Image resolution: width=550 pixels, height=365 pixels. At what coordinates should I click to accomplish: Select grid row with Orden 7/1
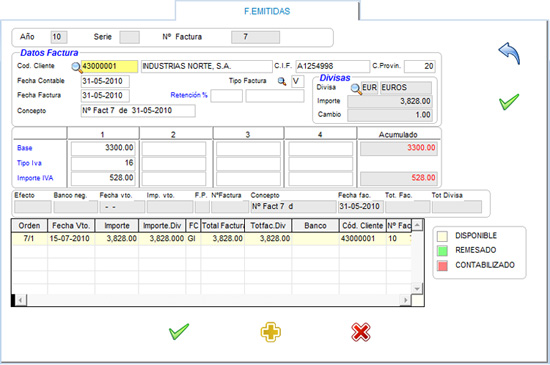click(x=212, y=239)
